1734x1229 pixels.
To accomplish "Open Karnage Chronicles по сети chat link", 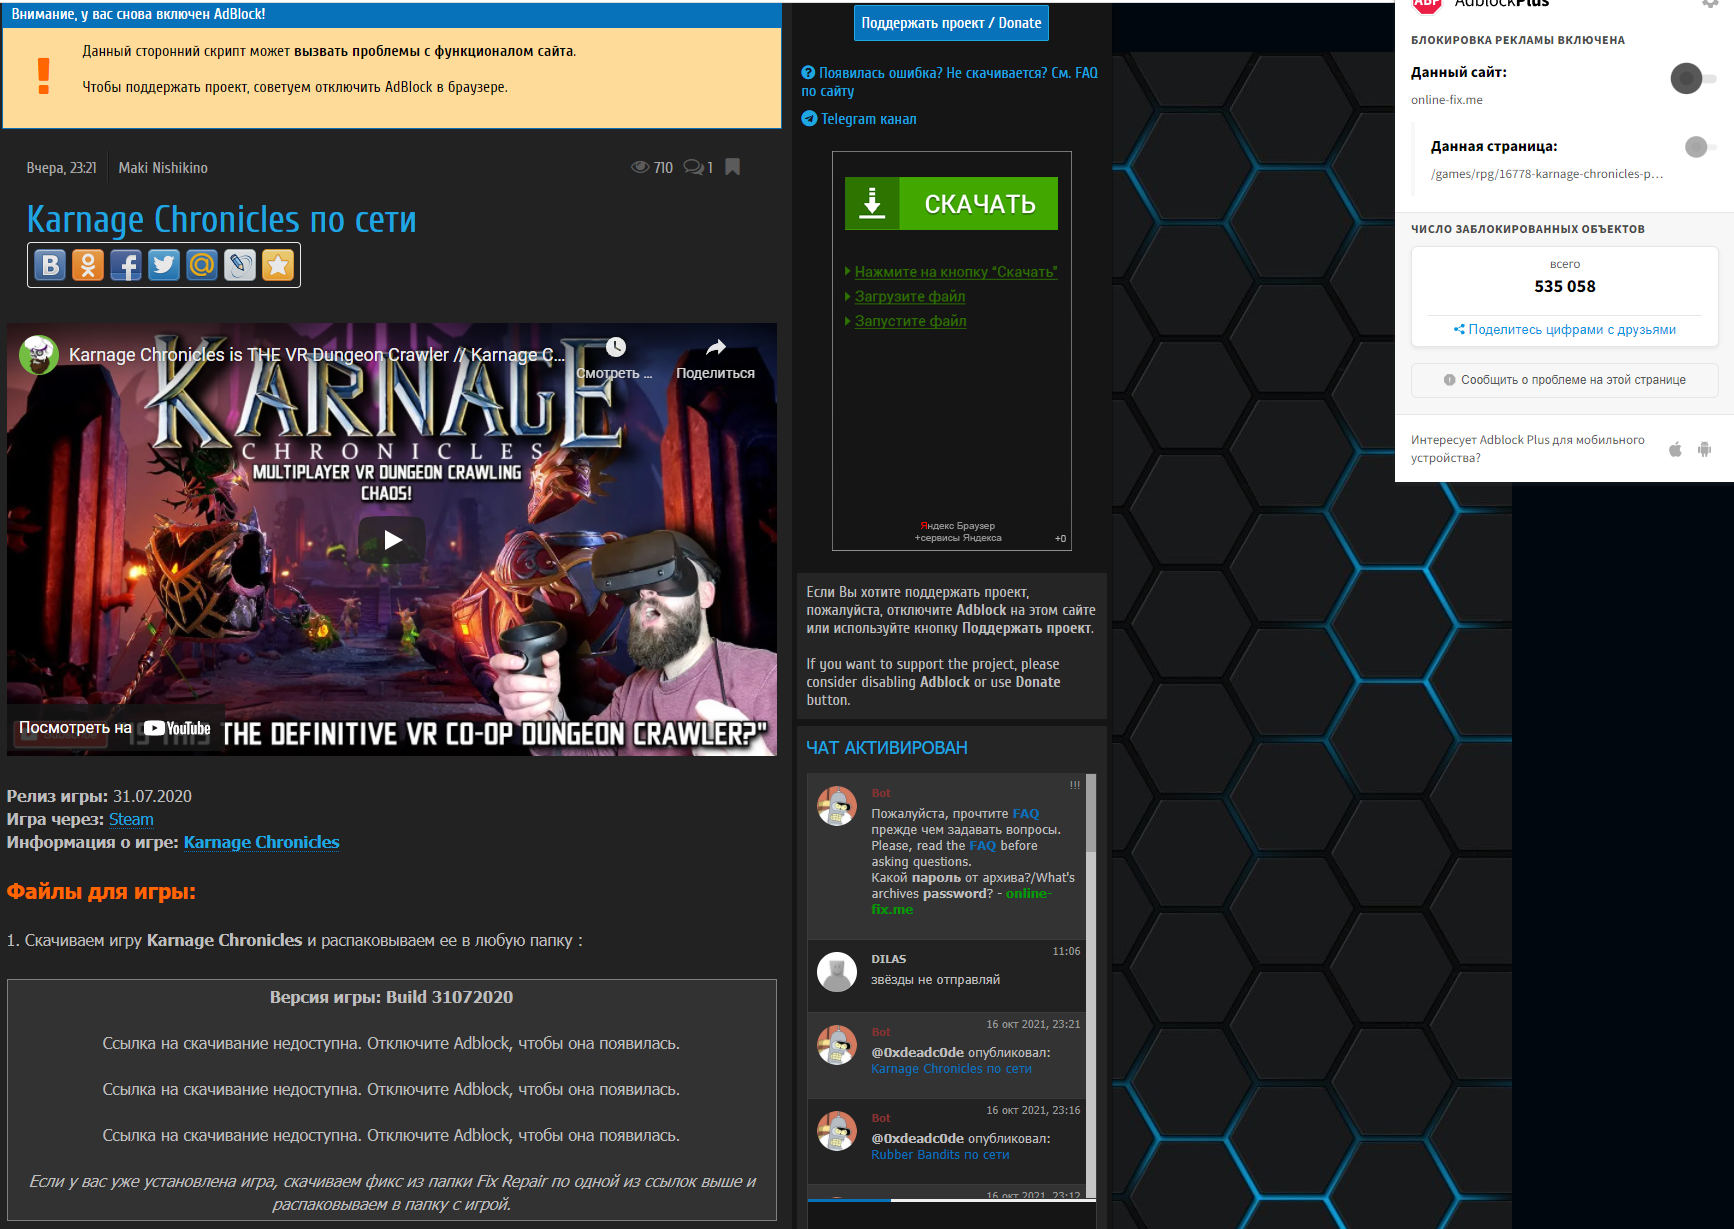I will click(x=951, y=1069).
